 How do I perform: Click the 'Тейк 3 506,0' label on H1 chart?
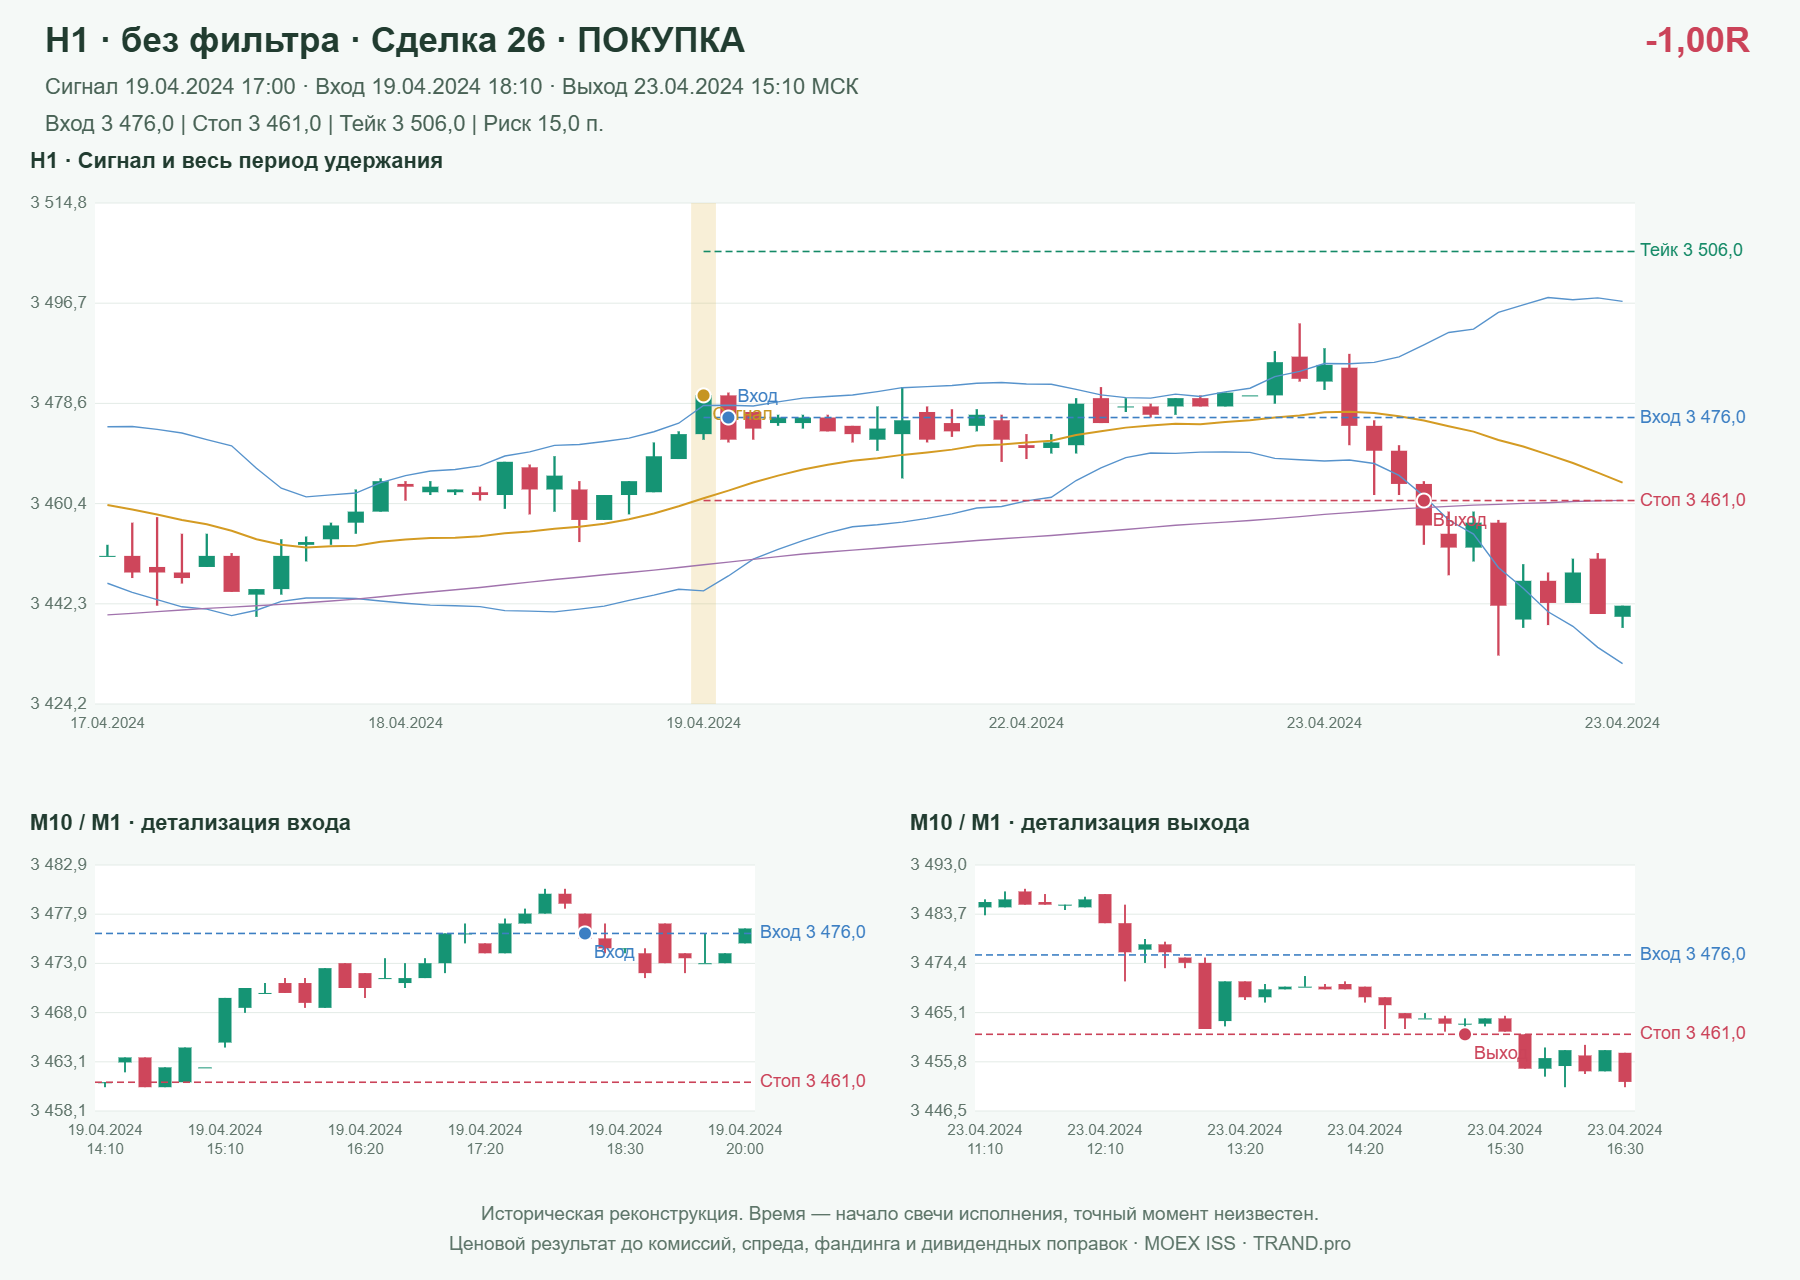click(x=1691, y=250)
